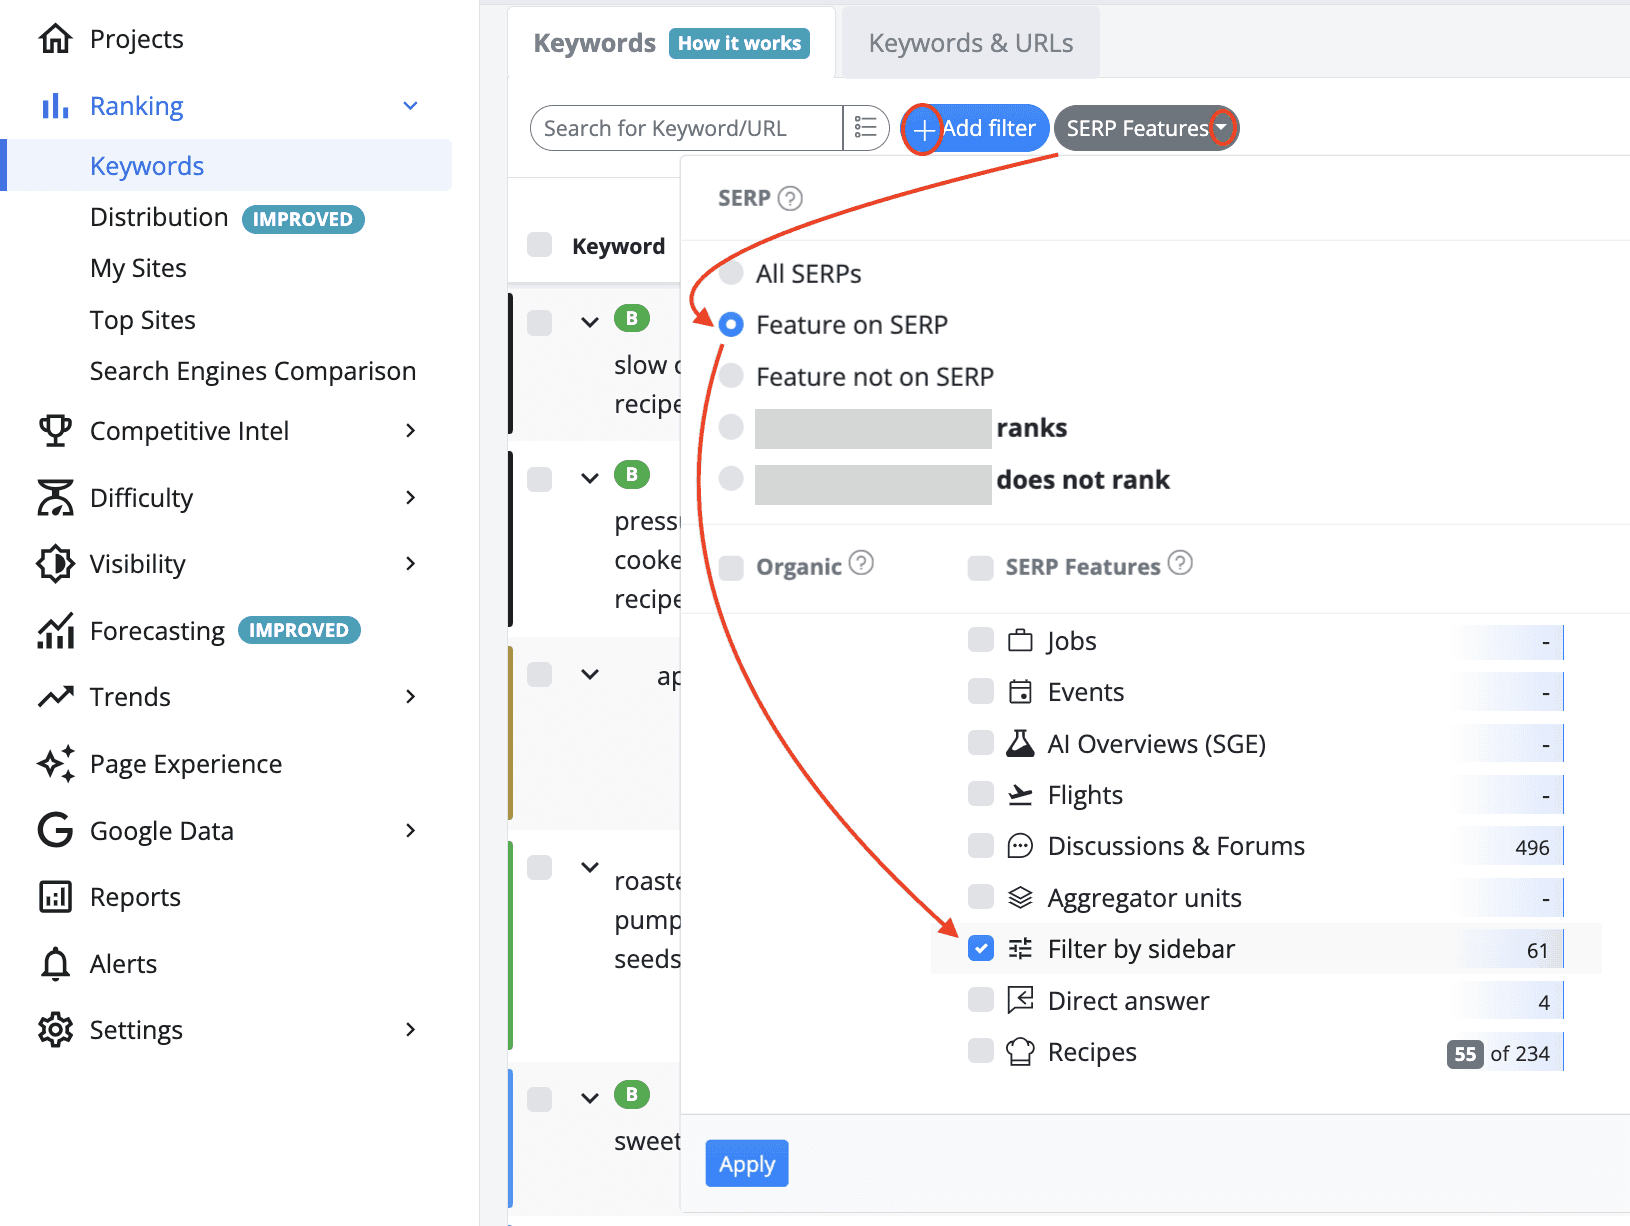1630x1226 pixels.
Task: Expand the Visibility submenu arrow
Action: 410,564
